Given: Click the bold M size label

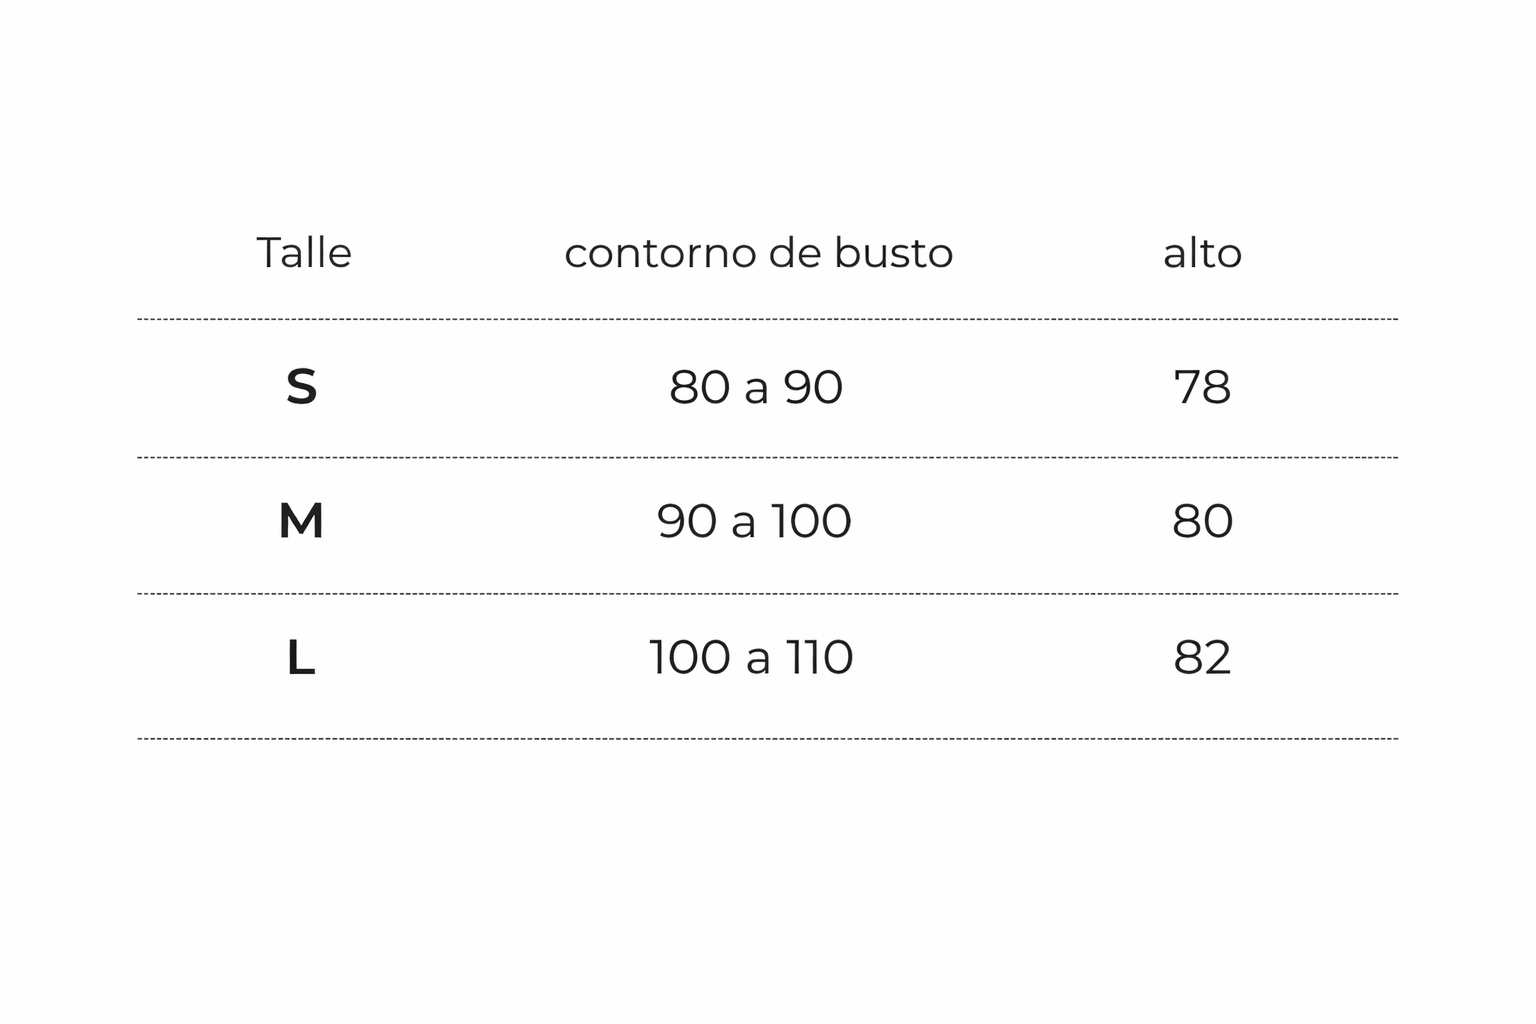Looking at the screenshot, I should pos(301,521).
